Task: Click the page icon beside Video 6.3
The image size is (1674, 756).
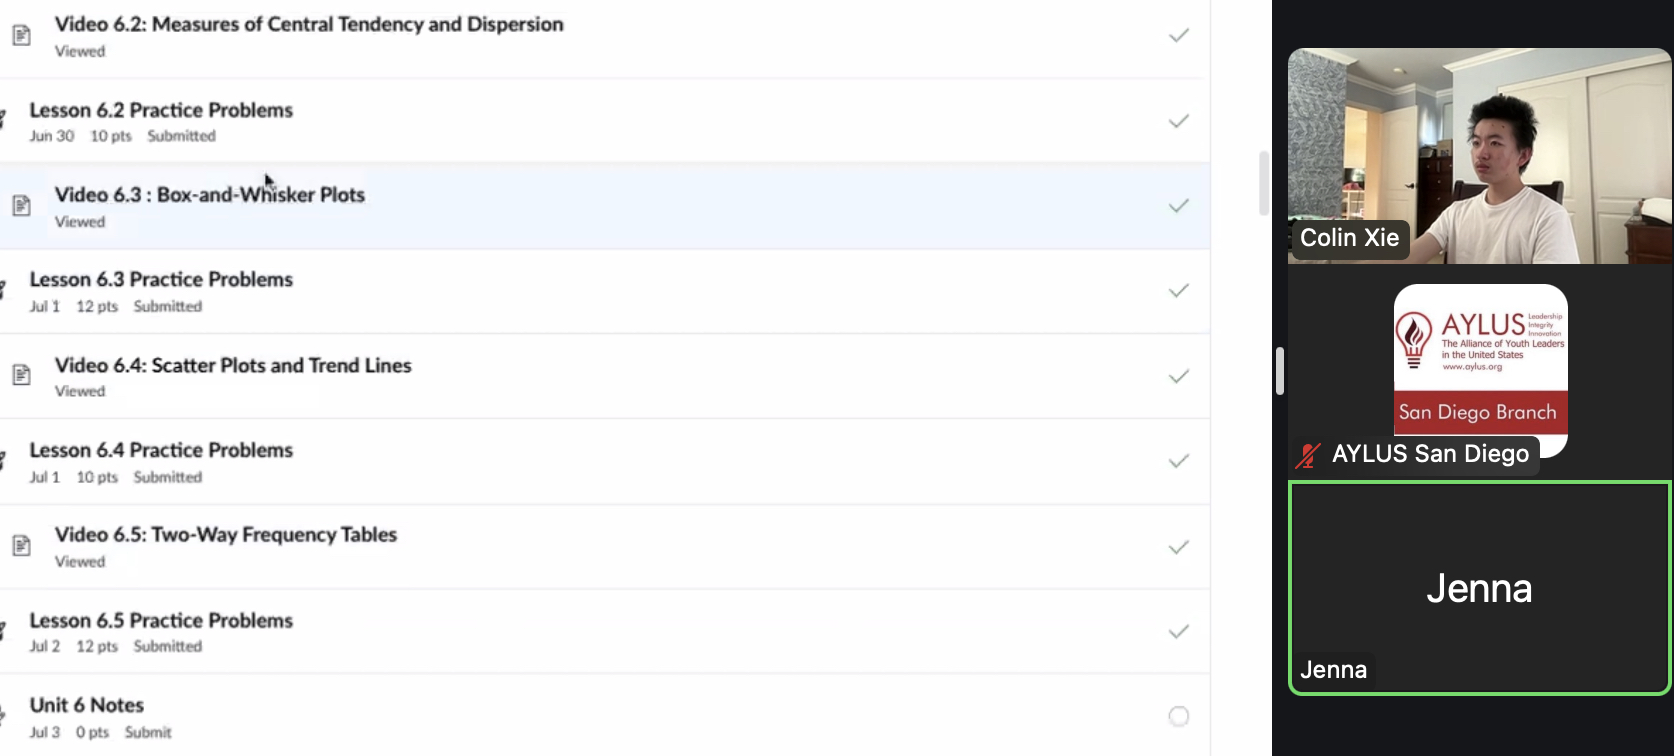Action: [21, 206]
